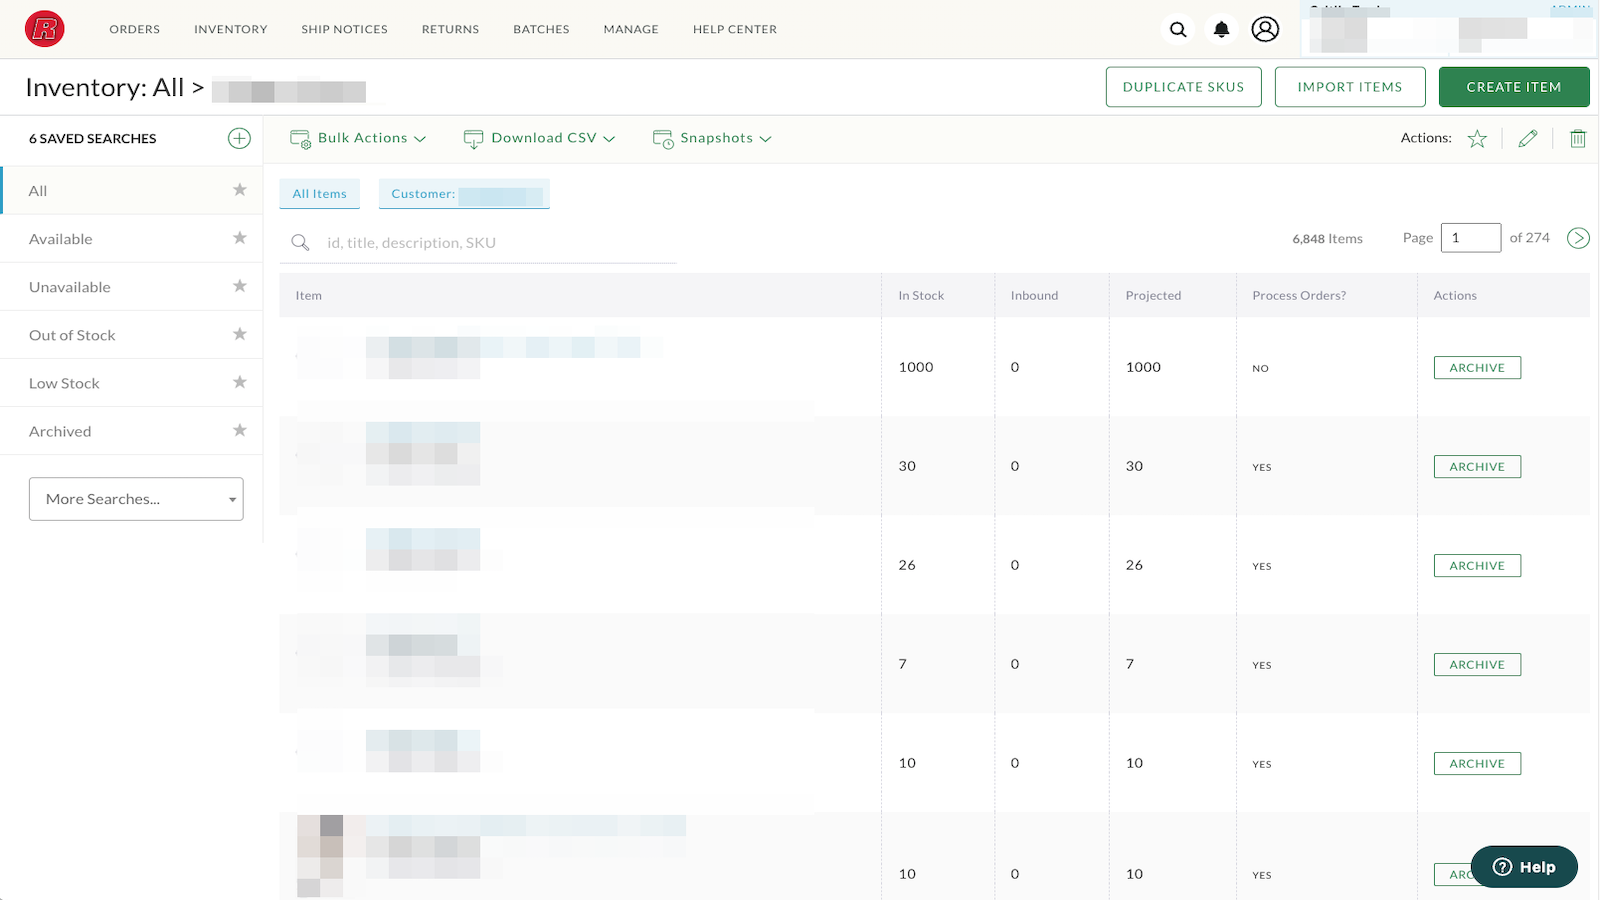Select the All Items filter tab

(x=319, y=194)
